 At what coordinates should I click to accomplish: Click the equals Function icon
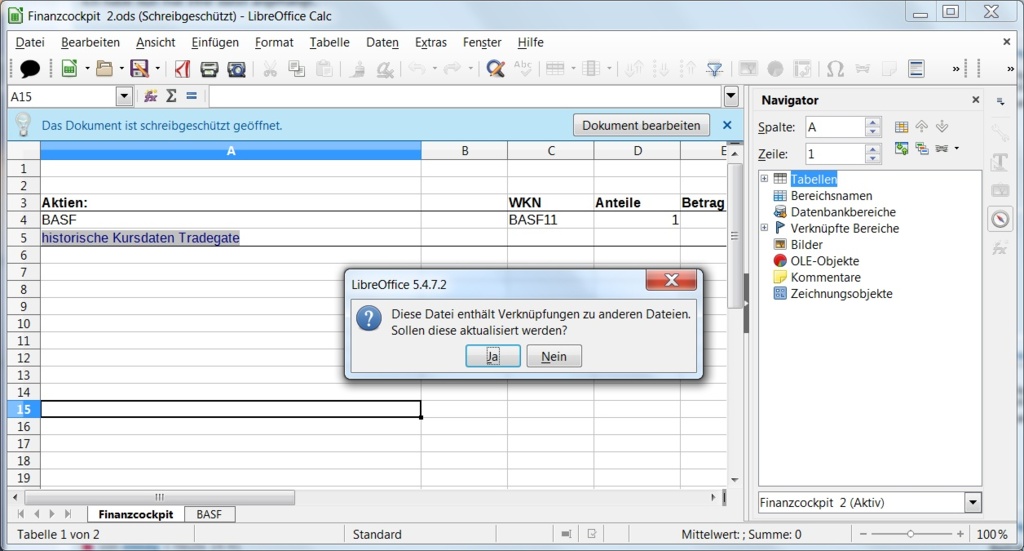click(191, 96)
